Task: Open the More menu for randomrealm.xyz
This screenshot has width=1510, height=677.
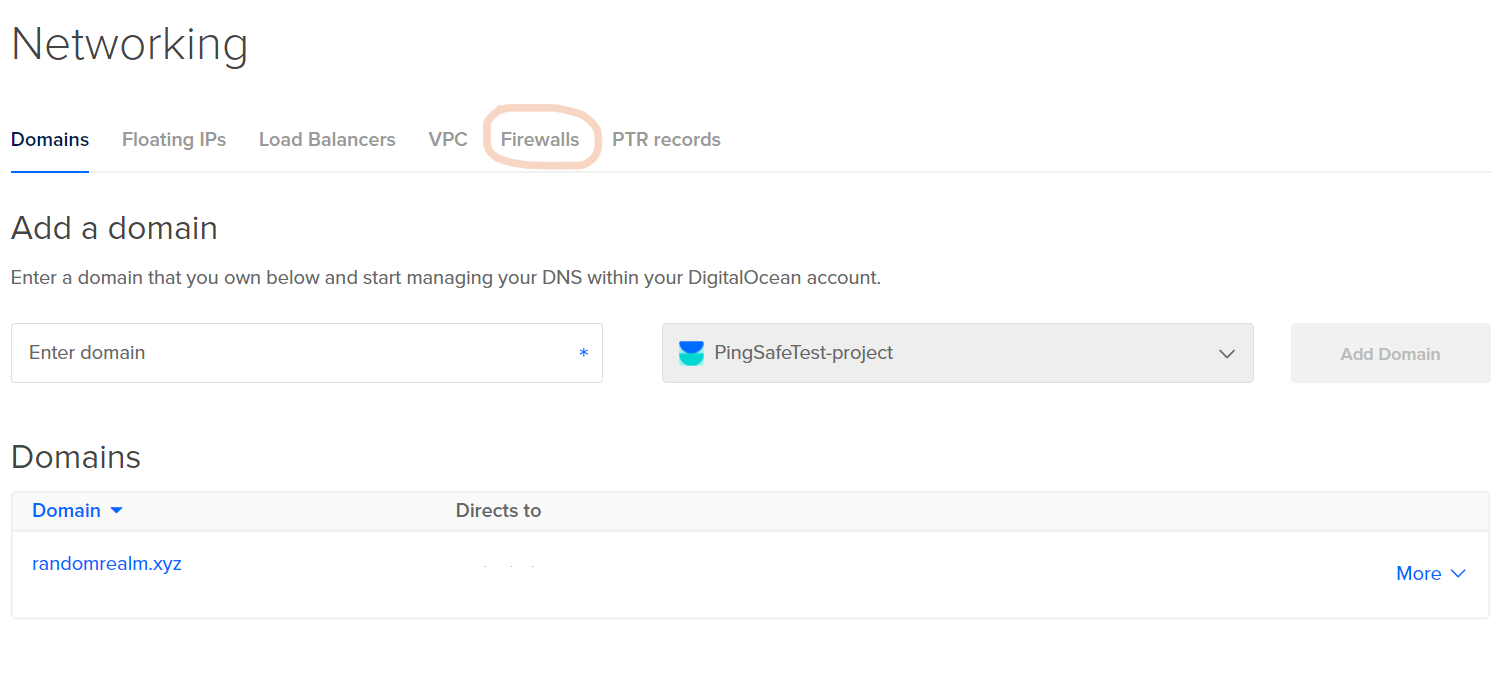Action: point(1419,574)
